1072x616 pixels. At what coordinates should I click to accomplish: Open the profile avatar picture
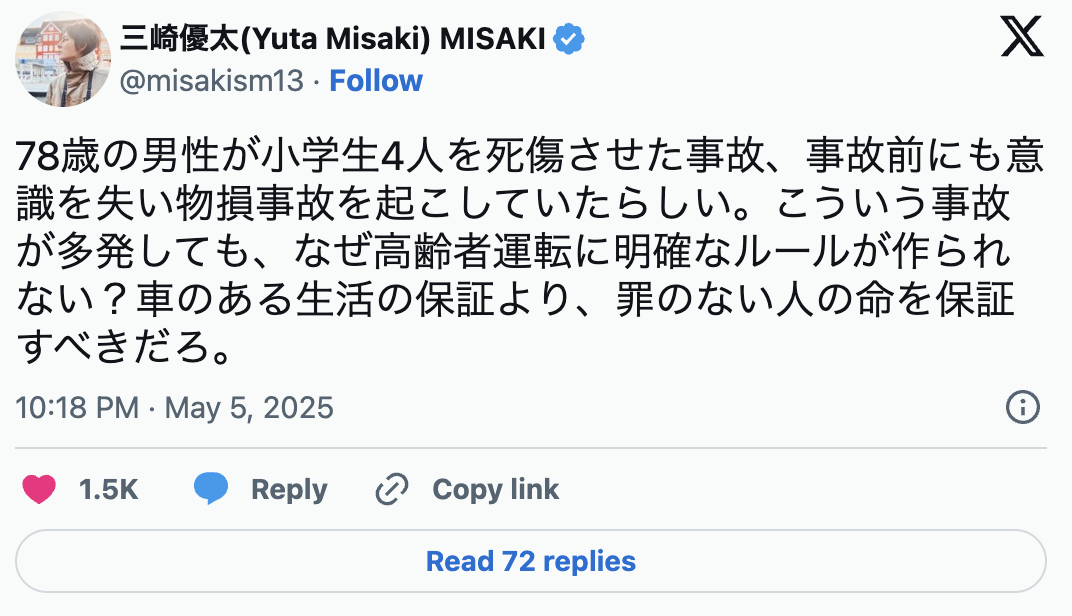62,59
